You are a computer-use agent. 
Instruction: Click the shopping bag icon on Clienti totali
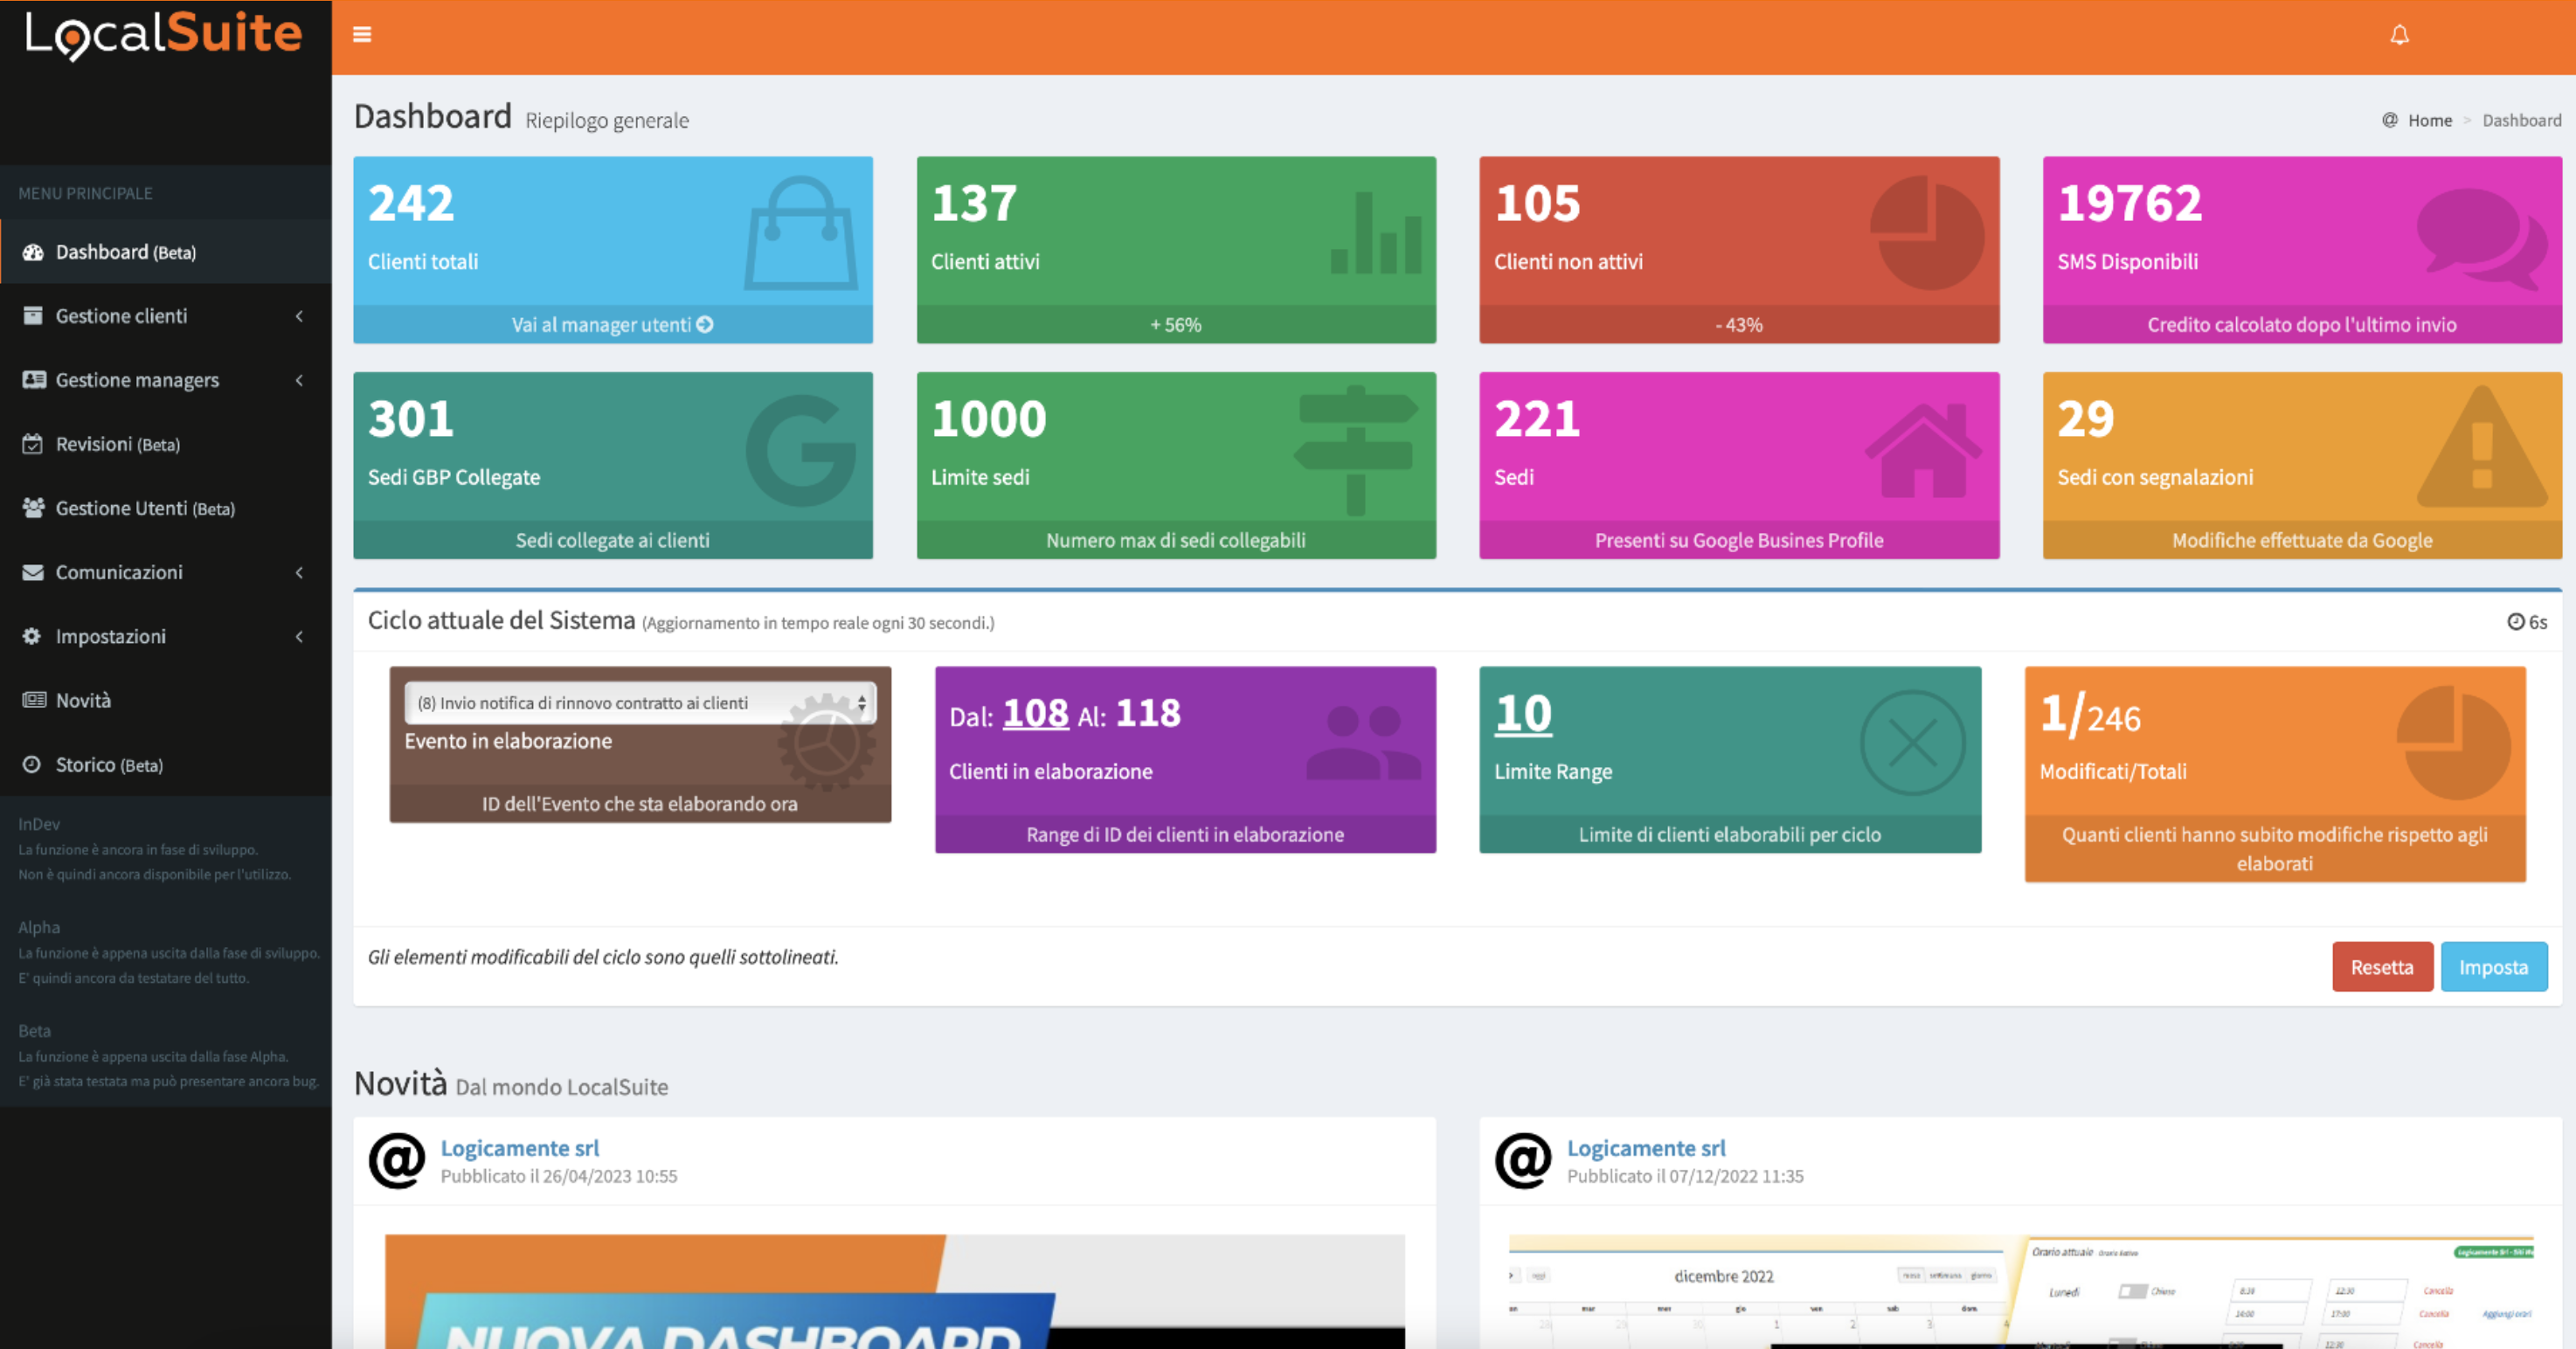pos(800,233)
